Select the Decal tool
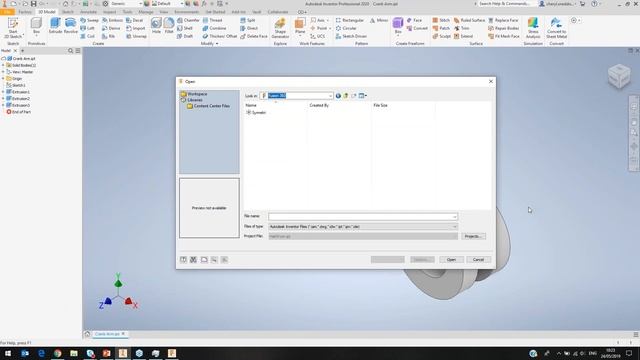Screen dimensions: 640x360 coord(135,20)
